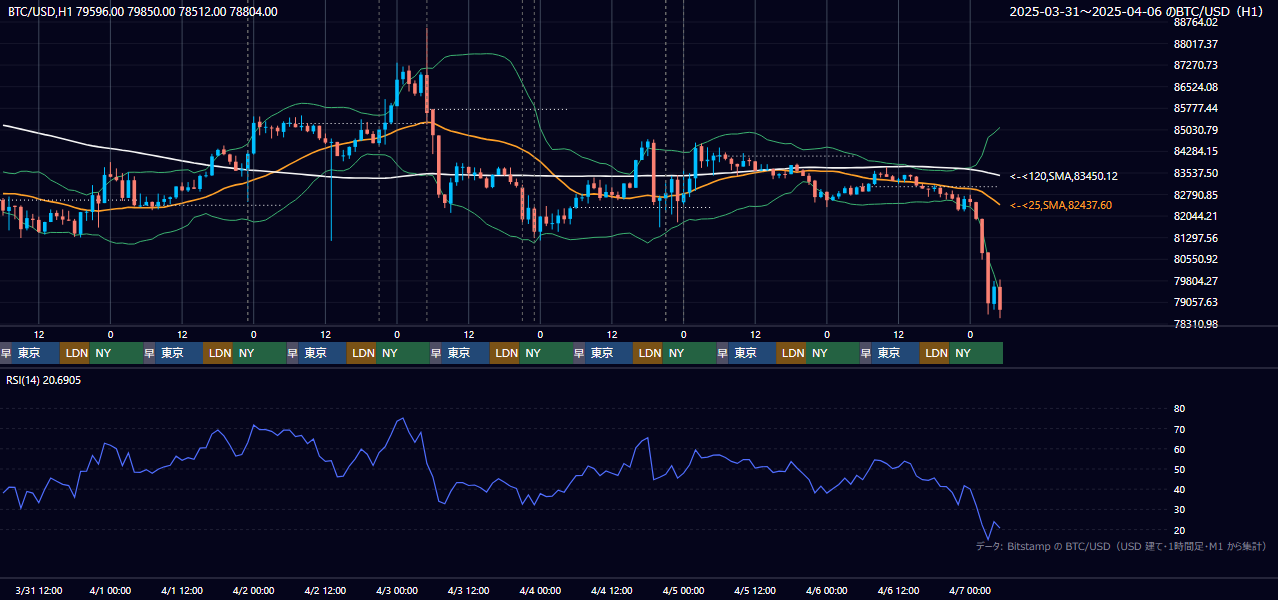Click the tallest wick candle near 88764 high
The image size is (1278, 600).
click(x=427, y=70)
